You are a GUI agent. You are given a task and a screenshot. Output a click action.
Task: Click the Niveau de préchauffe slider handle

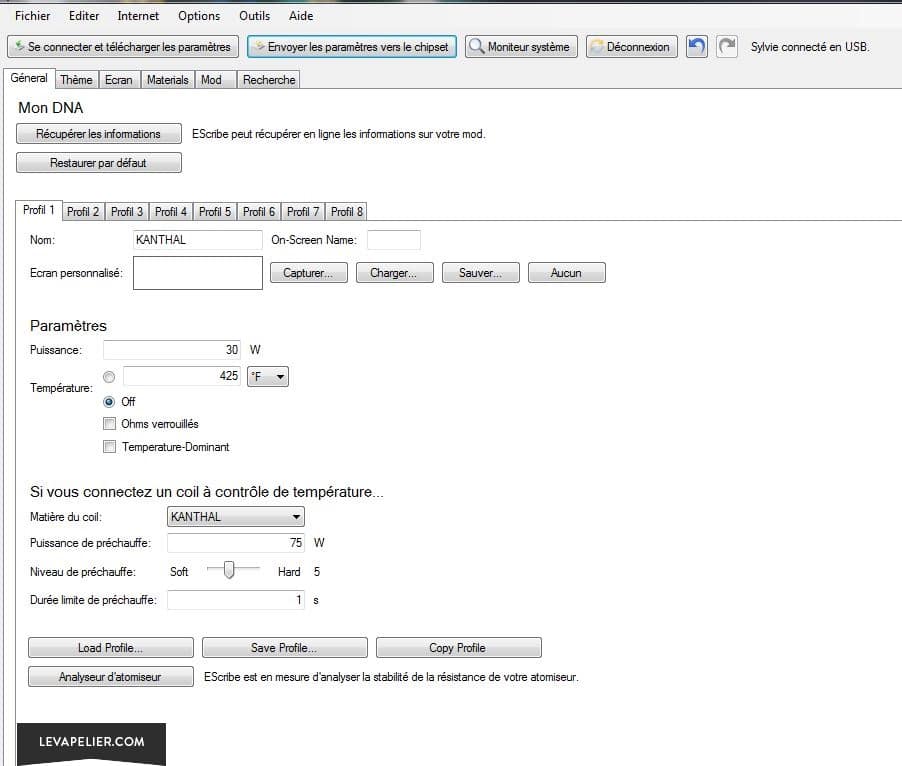[229, 570]
